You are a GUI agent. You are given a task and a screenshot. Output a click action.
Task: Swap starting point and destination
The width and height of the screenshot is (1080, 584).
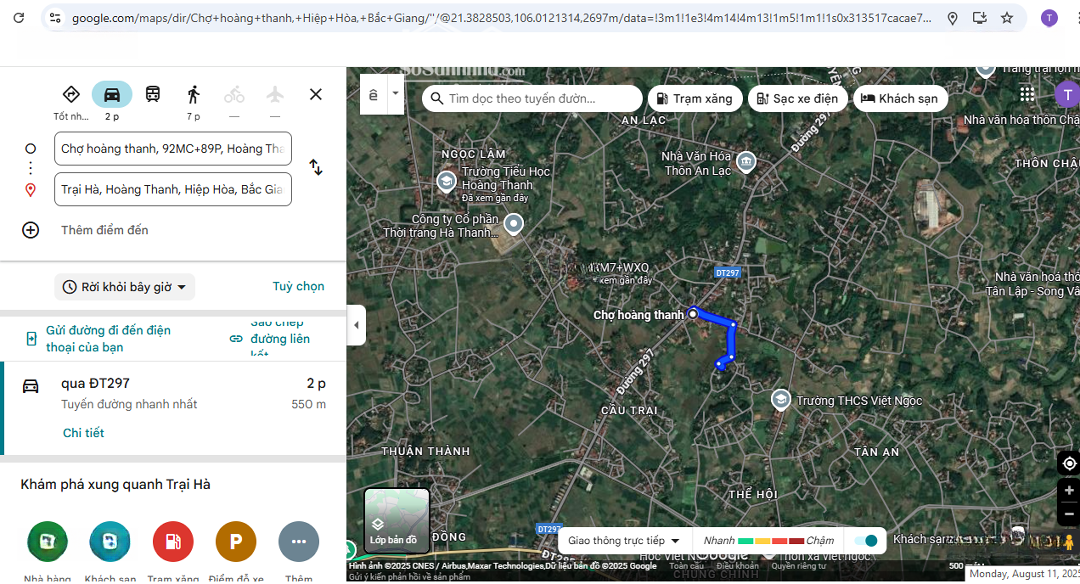[316, 167]
